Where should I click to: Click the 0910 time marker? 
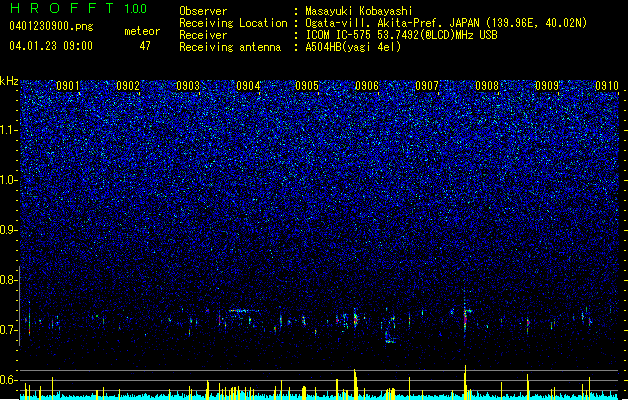pyautogui.click(x=607, y=86)
